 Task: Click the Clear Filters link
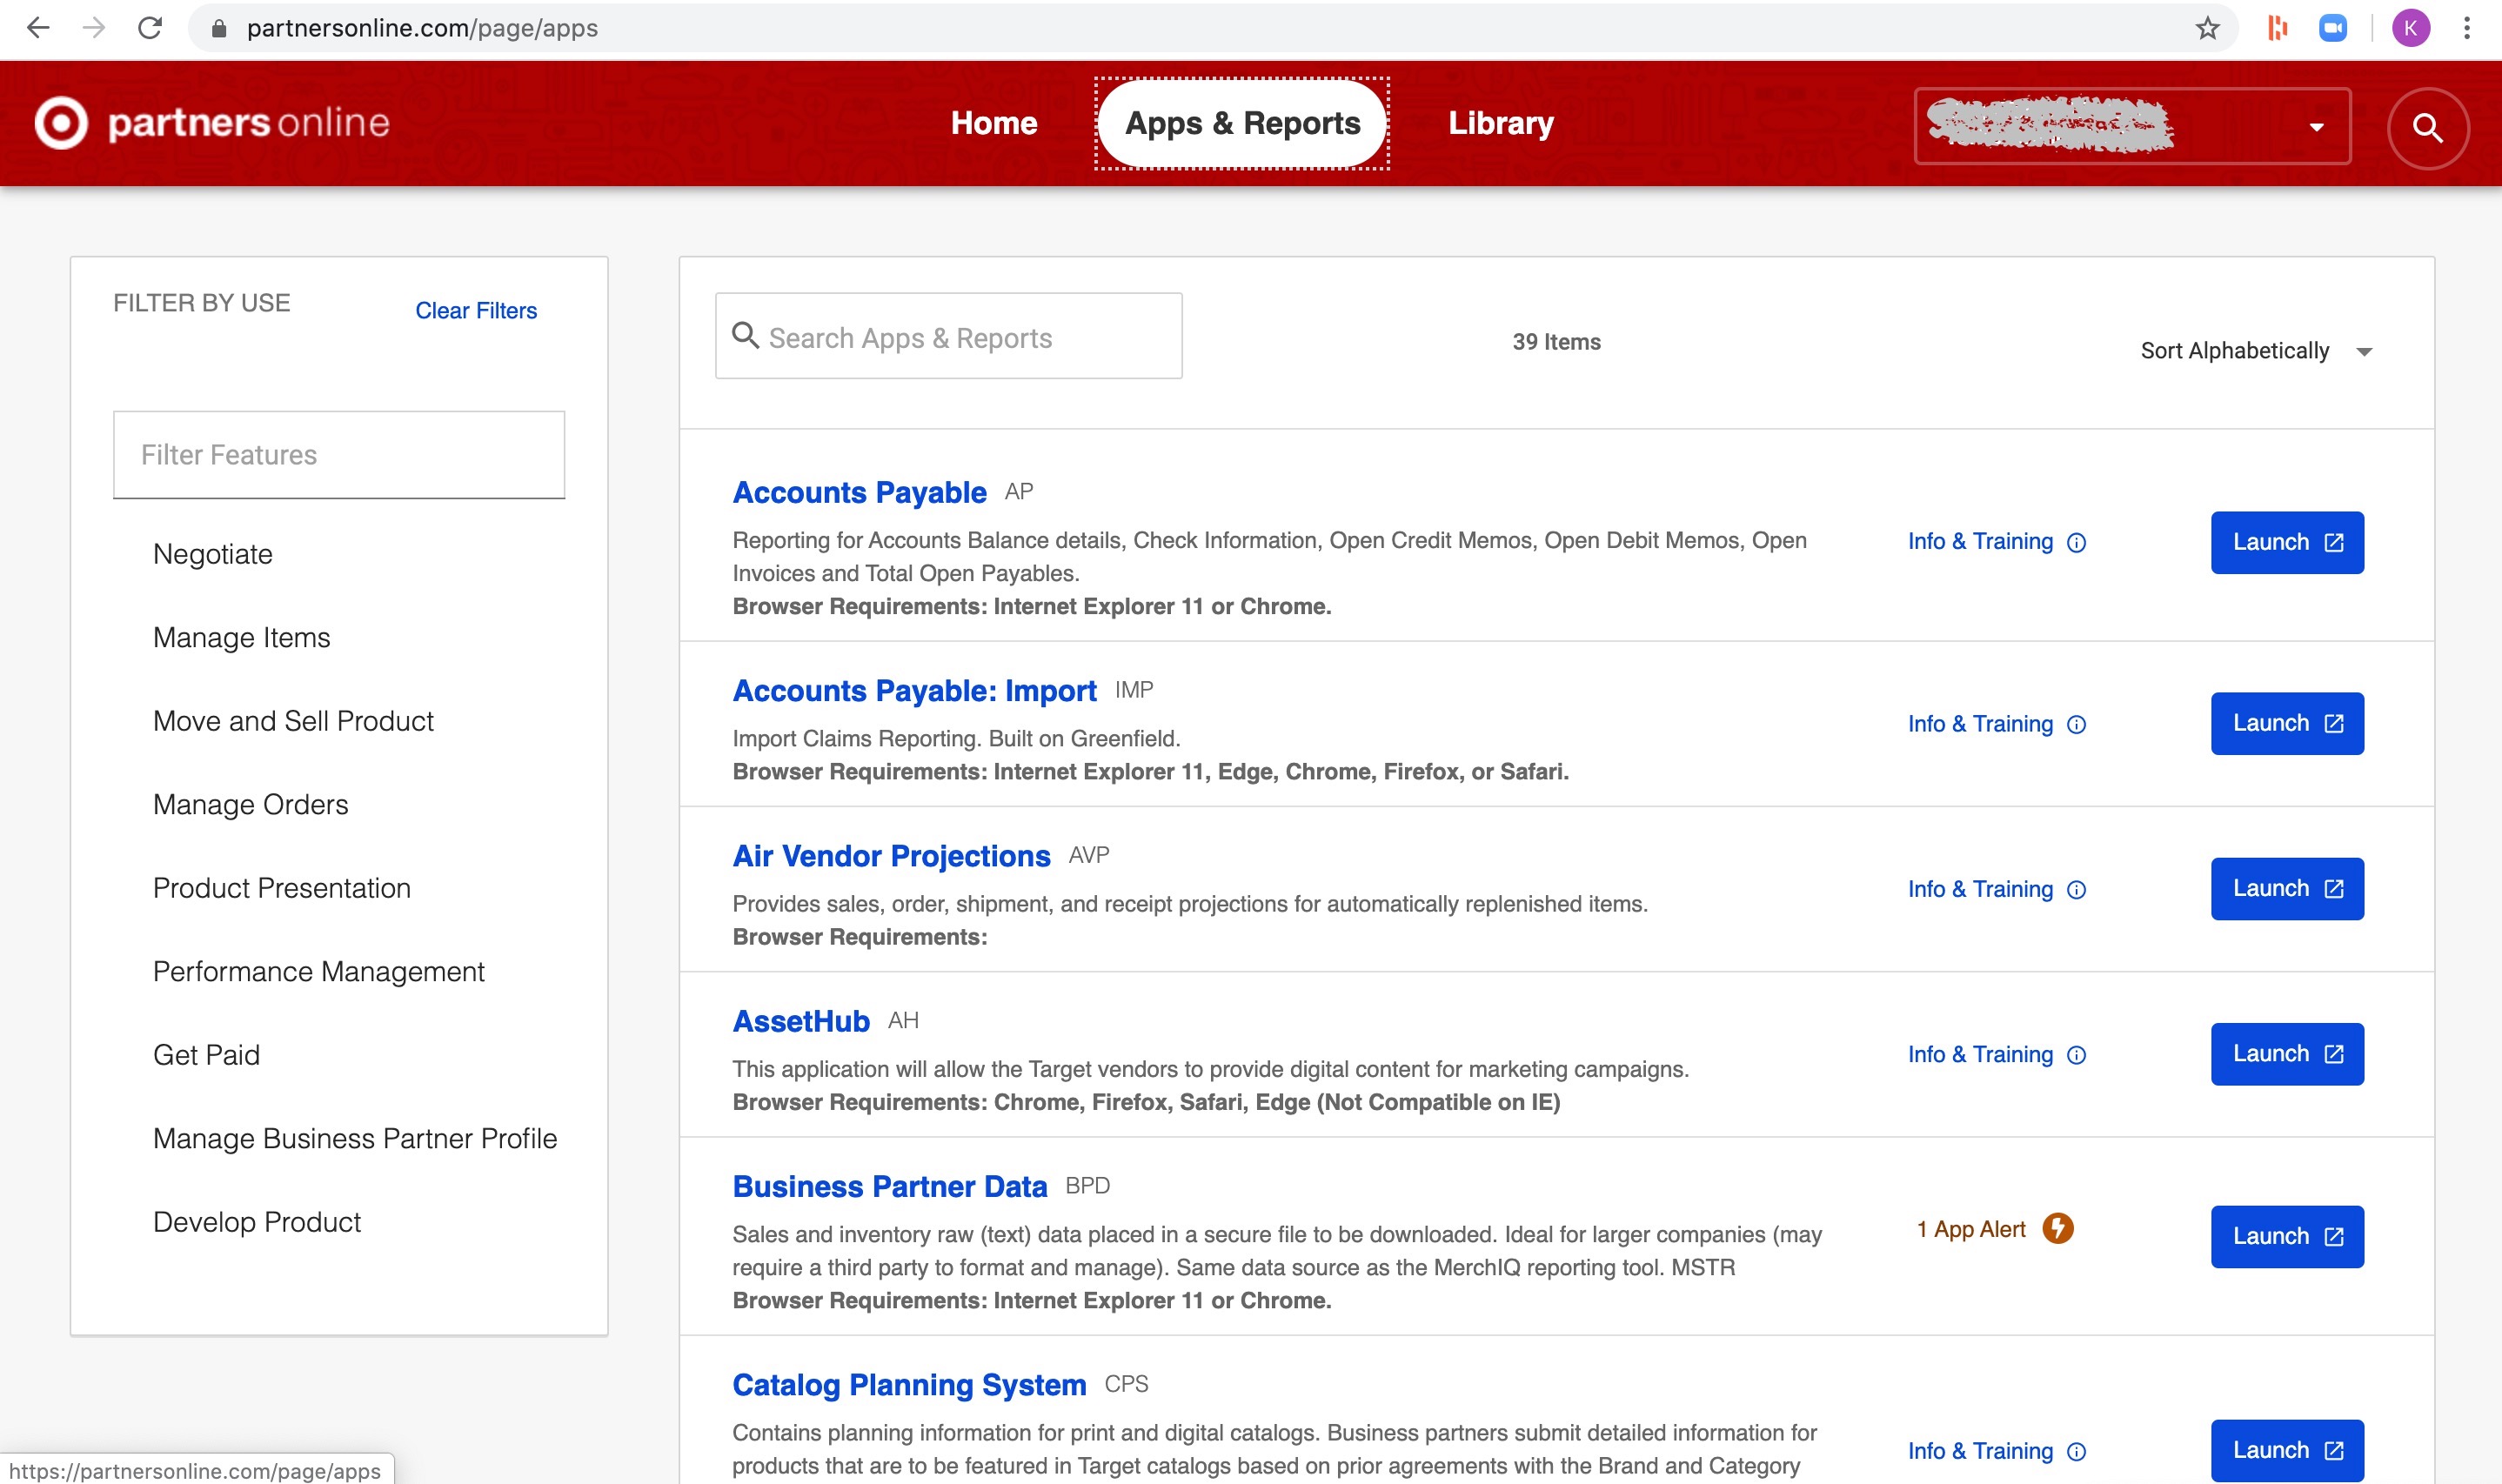pos(476,311)
